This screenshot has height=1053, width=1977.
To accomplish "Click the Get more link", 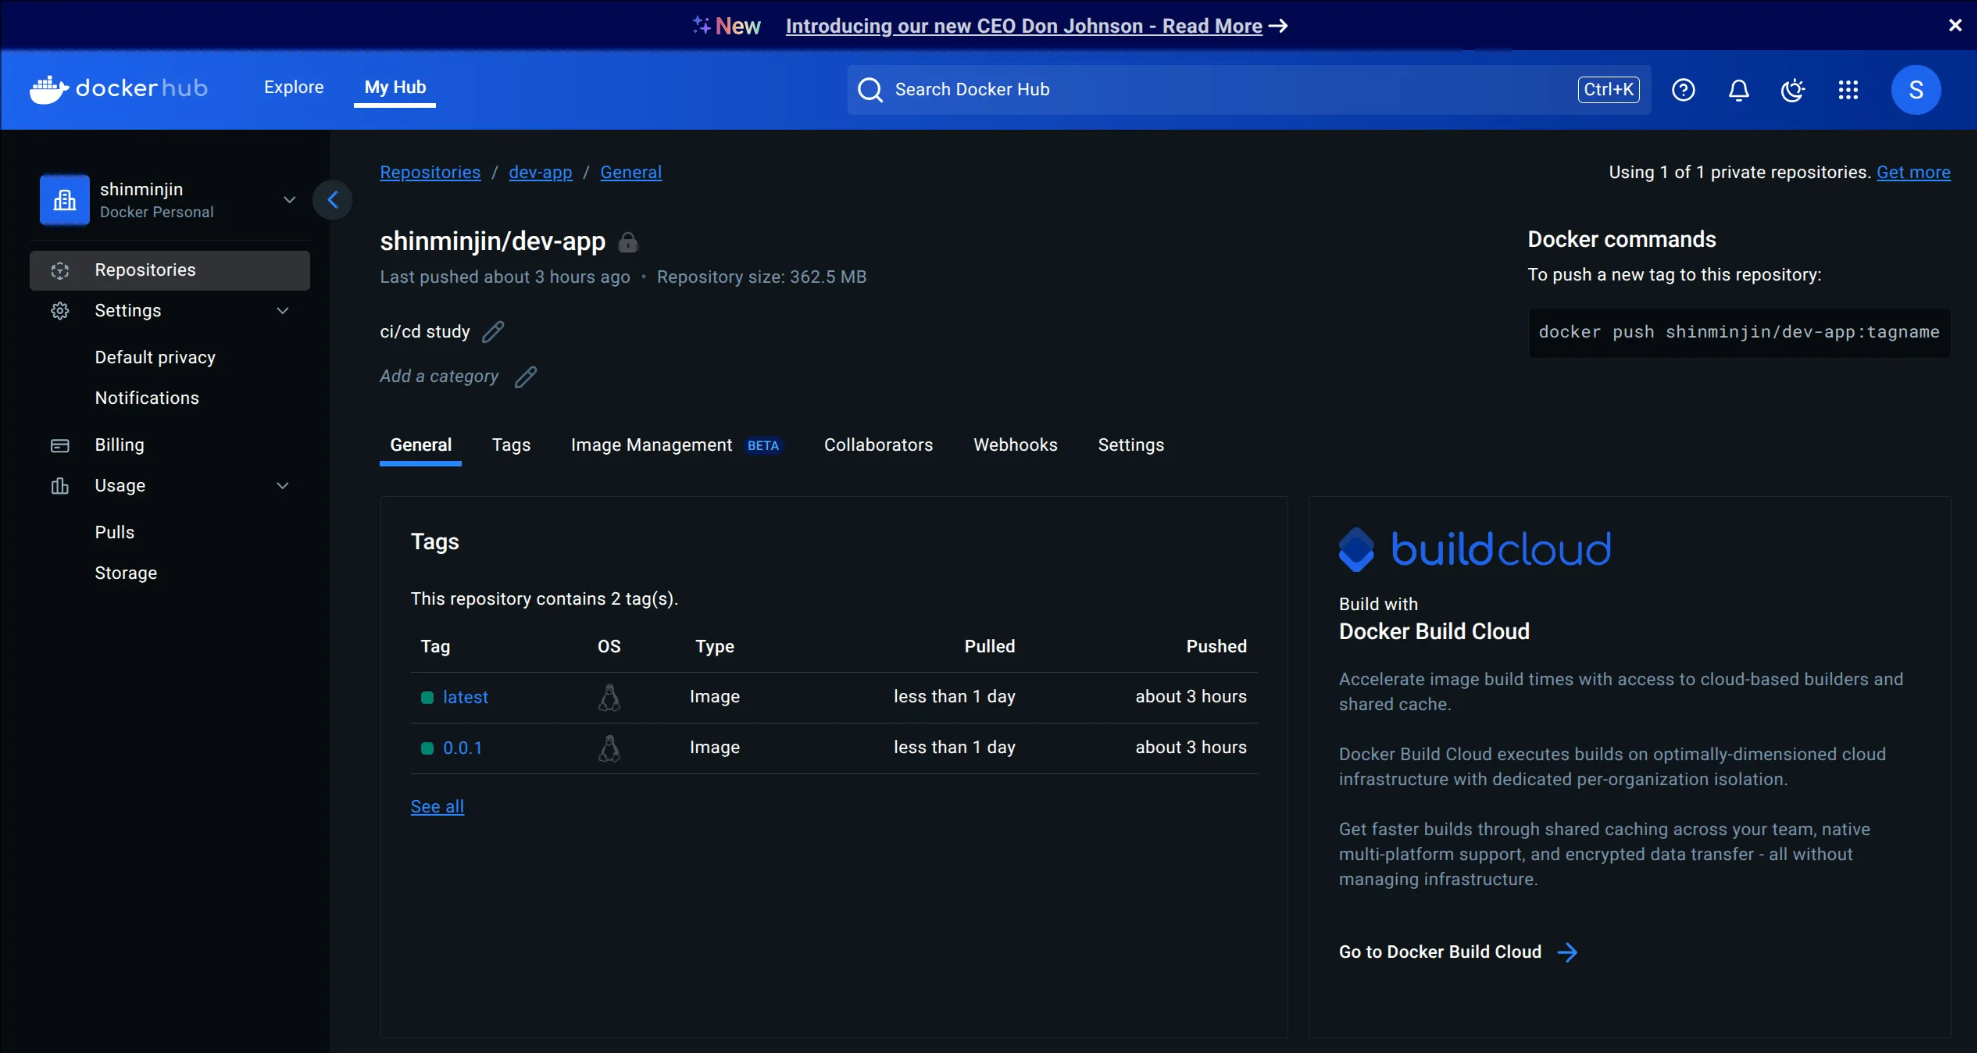I will 1913,172.
